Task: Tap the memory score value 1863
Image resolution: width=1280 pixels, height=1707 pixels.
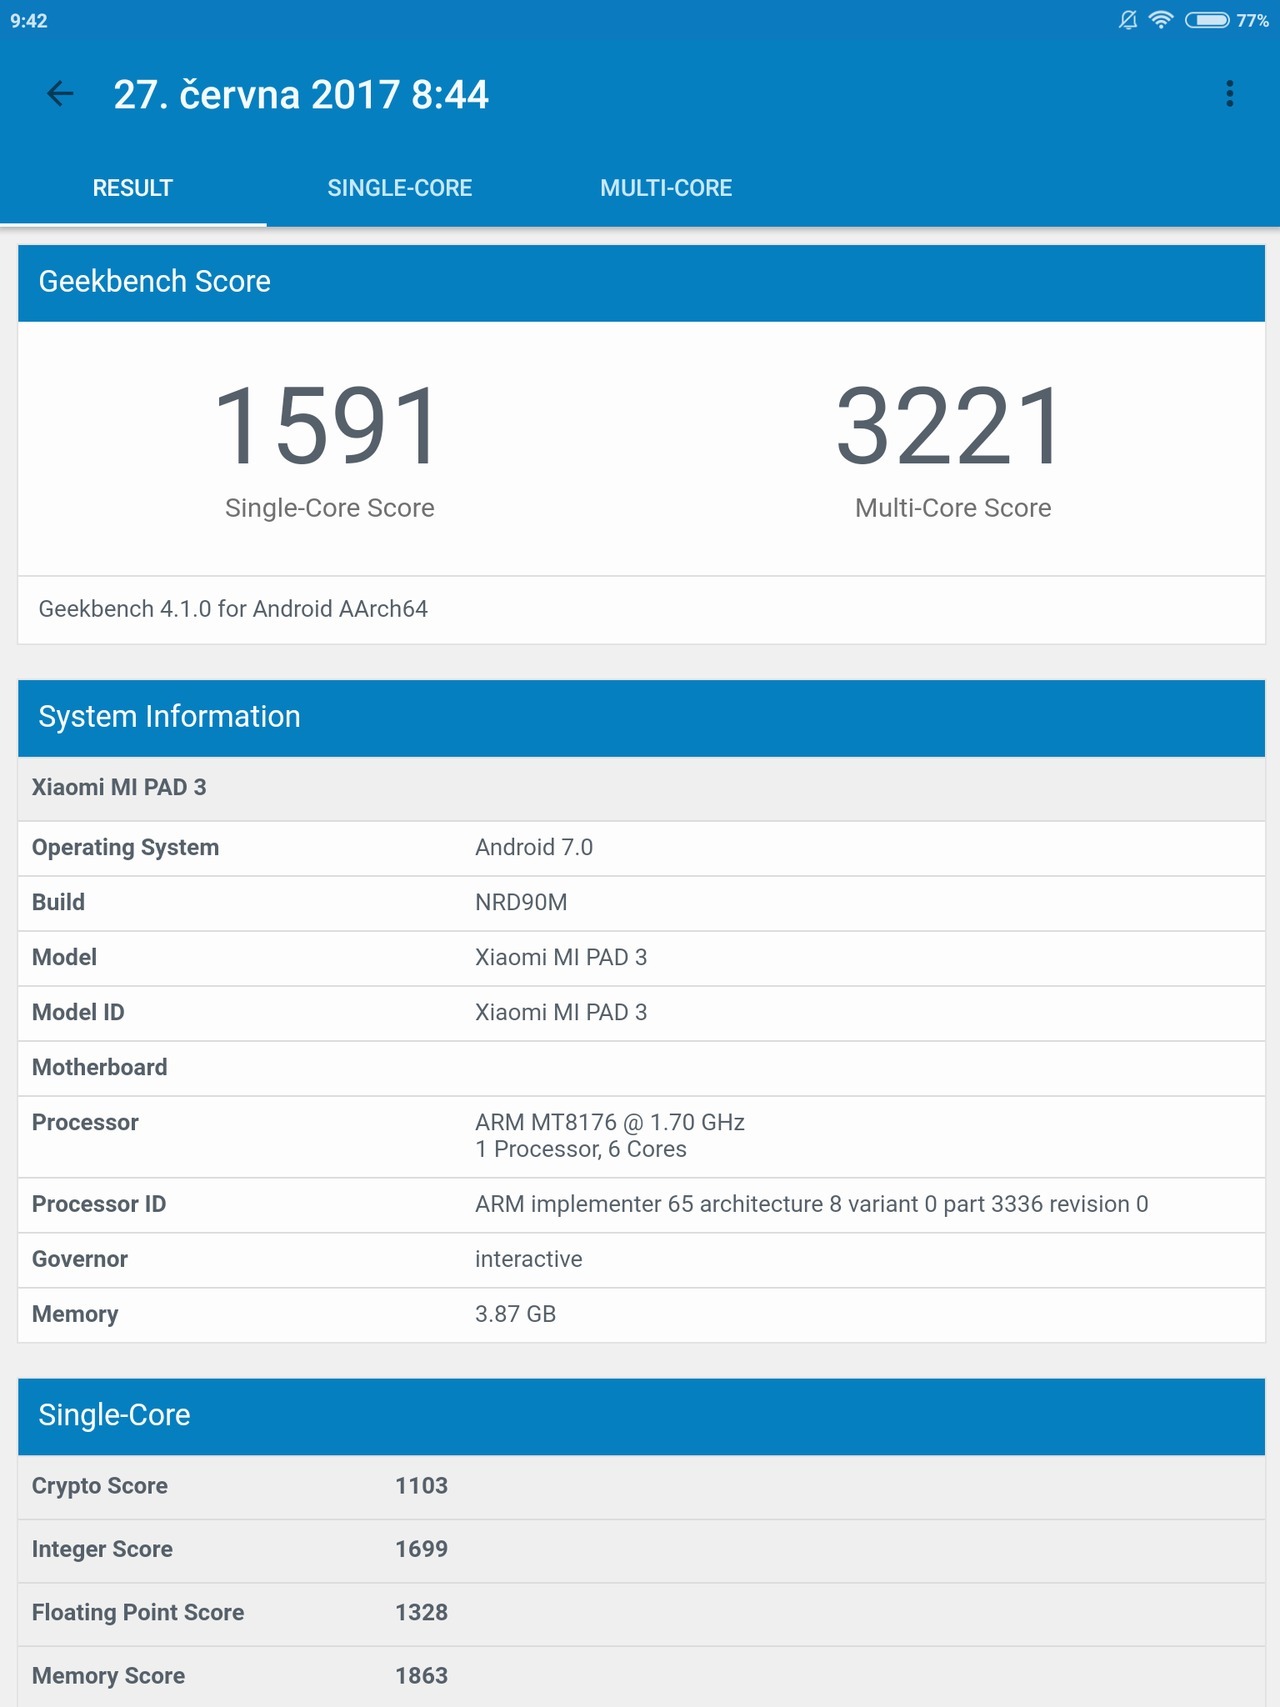Action: click(422, 1676)
